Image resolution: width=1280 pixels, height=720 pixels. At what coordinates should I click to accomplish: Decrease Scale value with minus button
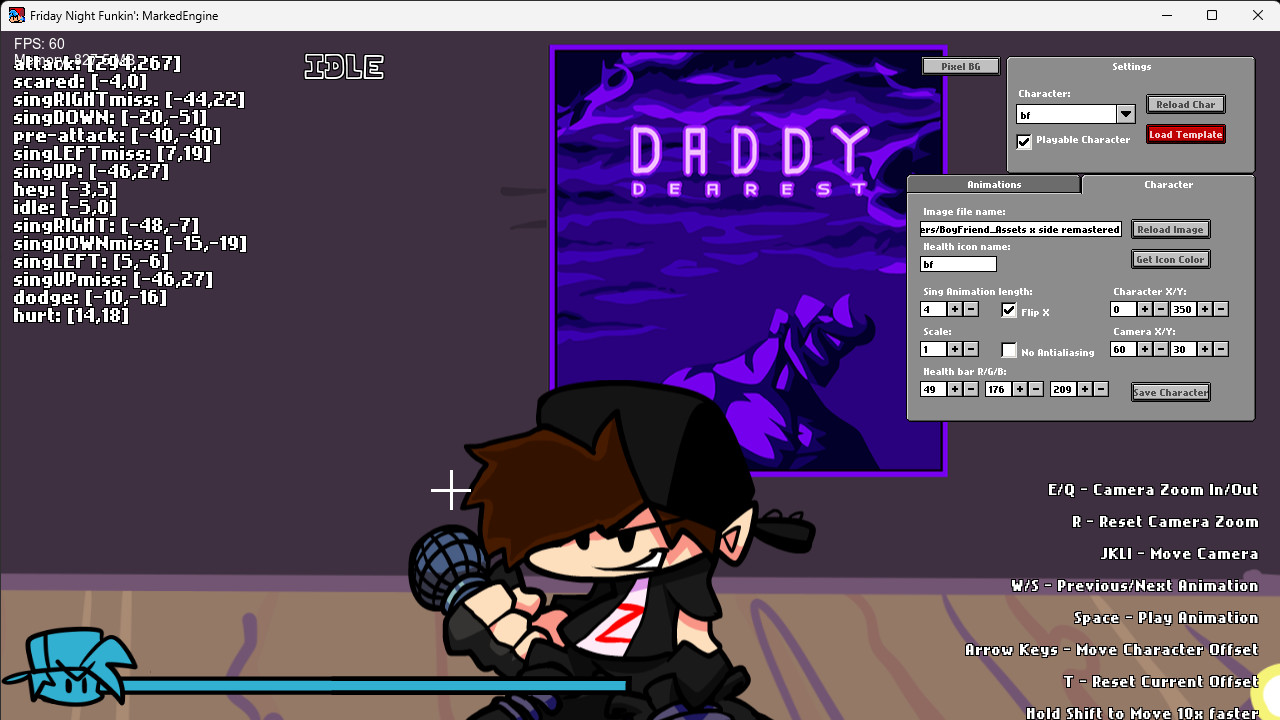point(971,350)
